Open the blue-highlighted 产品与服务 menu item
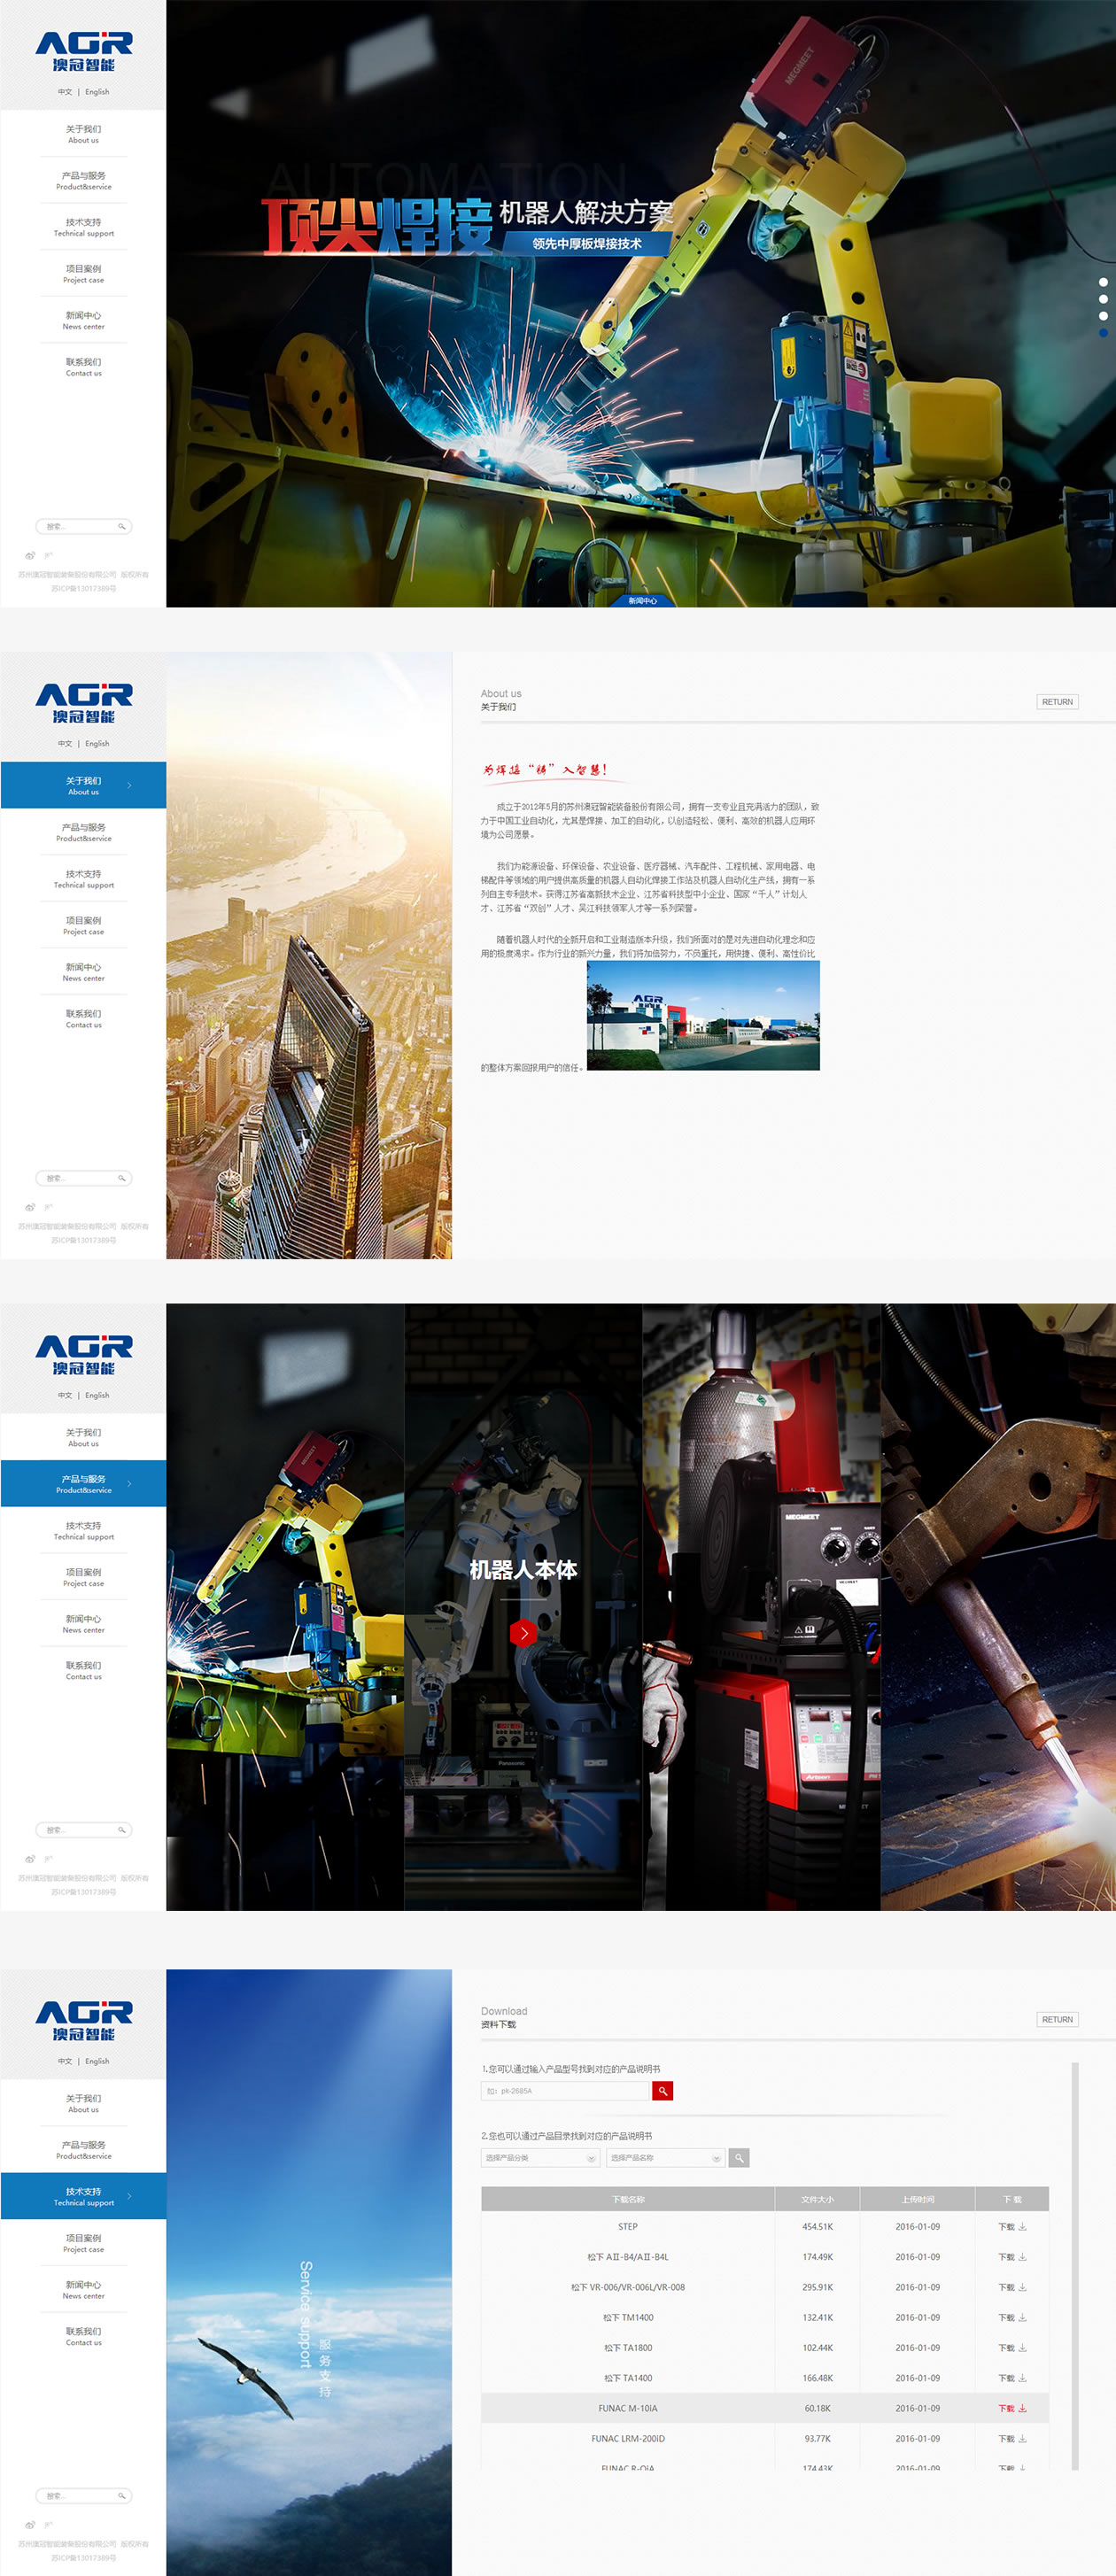The height and width of the screenshot is (2576, 1116). click(84, 1483)
